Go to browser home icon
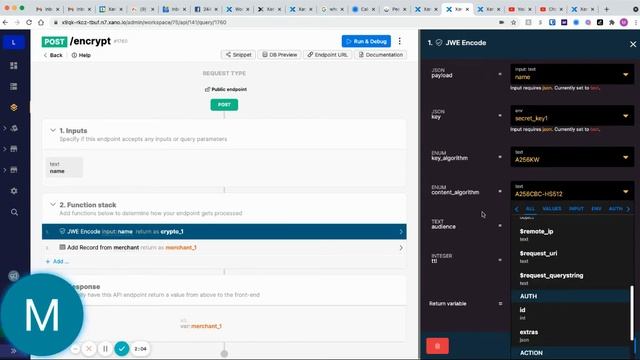 point(41,22)
